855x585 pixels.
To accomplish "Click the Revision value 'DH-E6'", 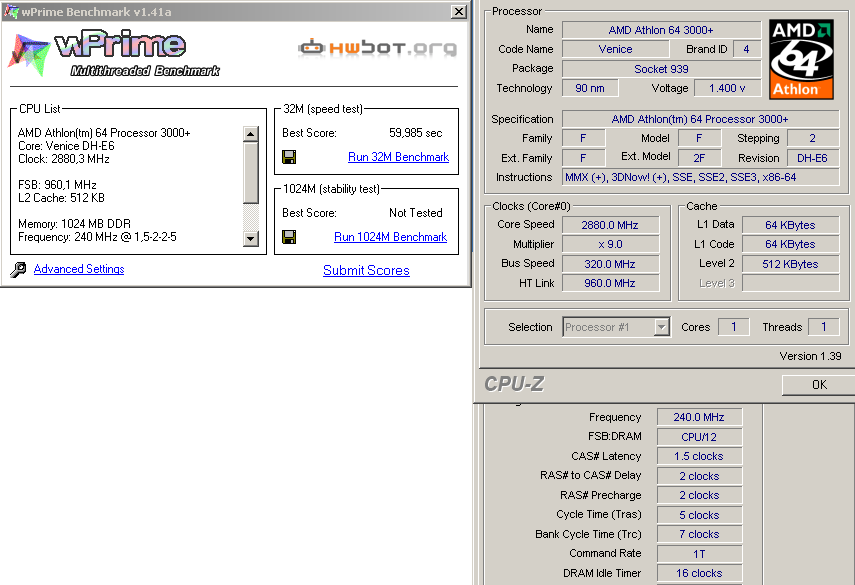I will click(x=812, y=158).
